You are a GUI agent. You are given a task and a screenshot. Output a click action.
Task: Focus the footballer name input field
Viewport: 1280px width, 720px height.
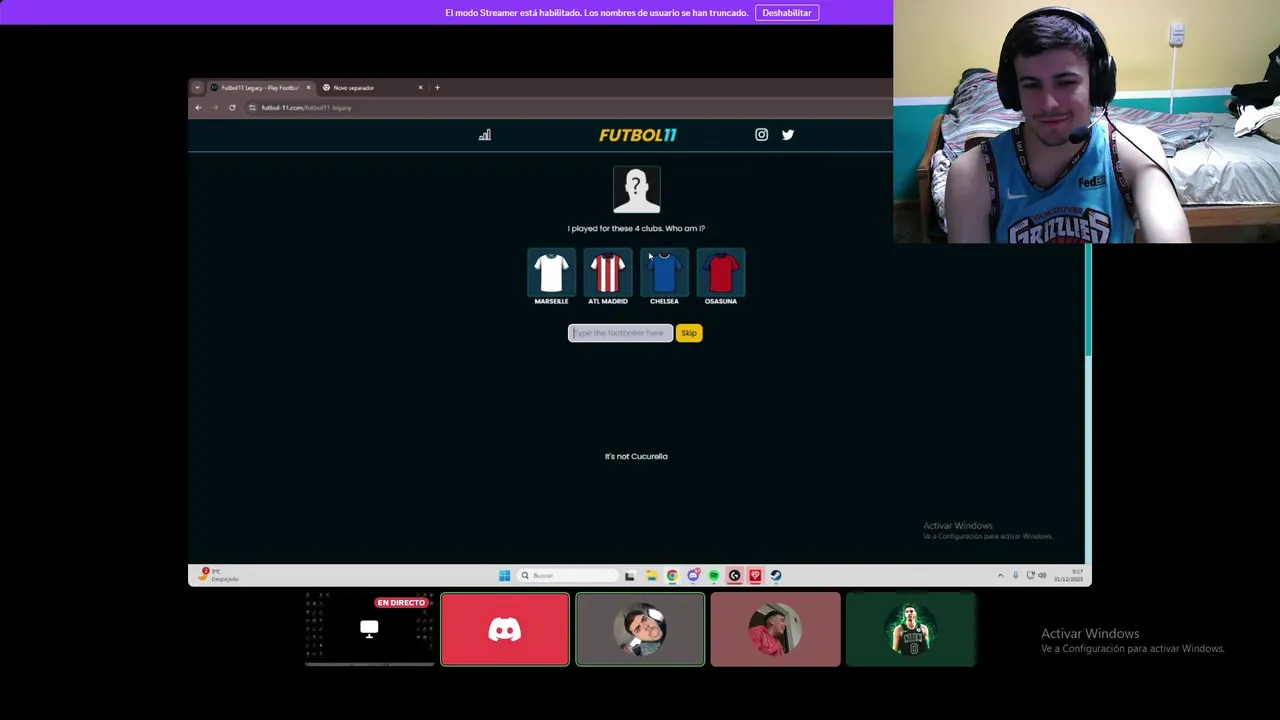(620, 333)
